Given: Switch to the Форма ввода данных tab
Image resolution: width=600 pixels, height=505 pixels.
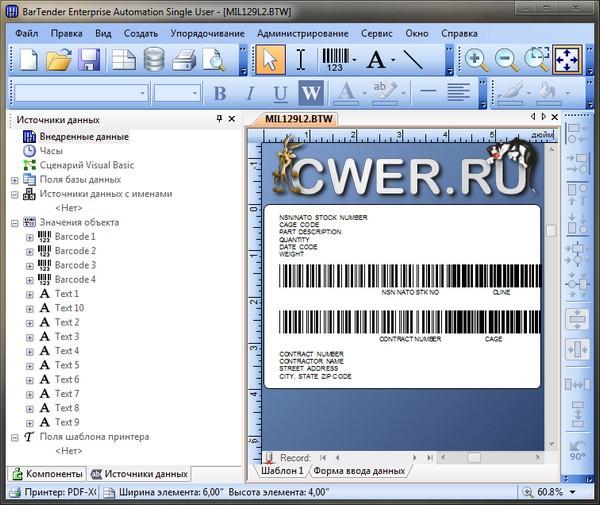Looking at the screenshot, I should [359, 471].
